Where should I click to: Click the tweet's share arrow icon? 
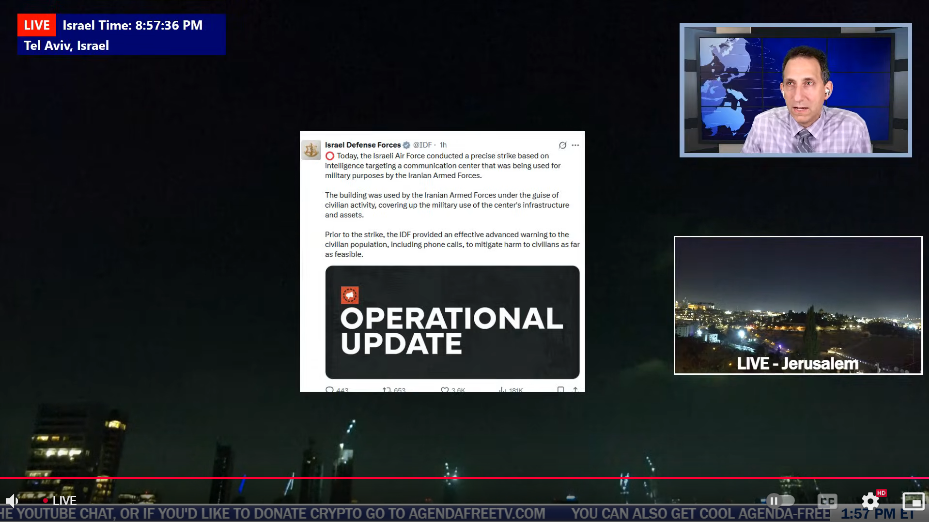click(575, 389)
